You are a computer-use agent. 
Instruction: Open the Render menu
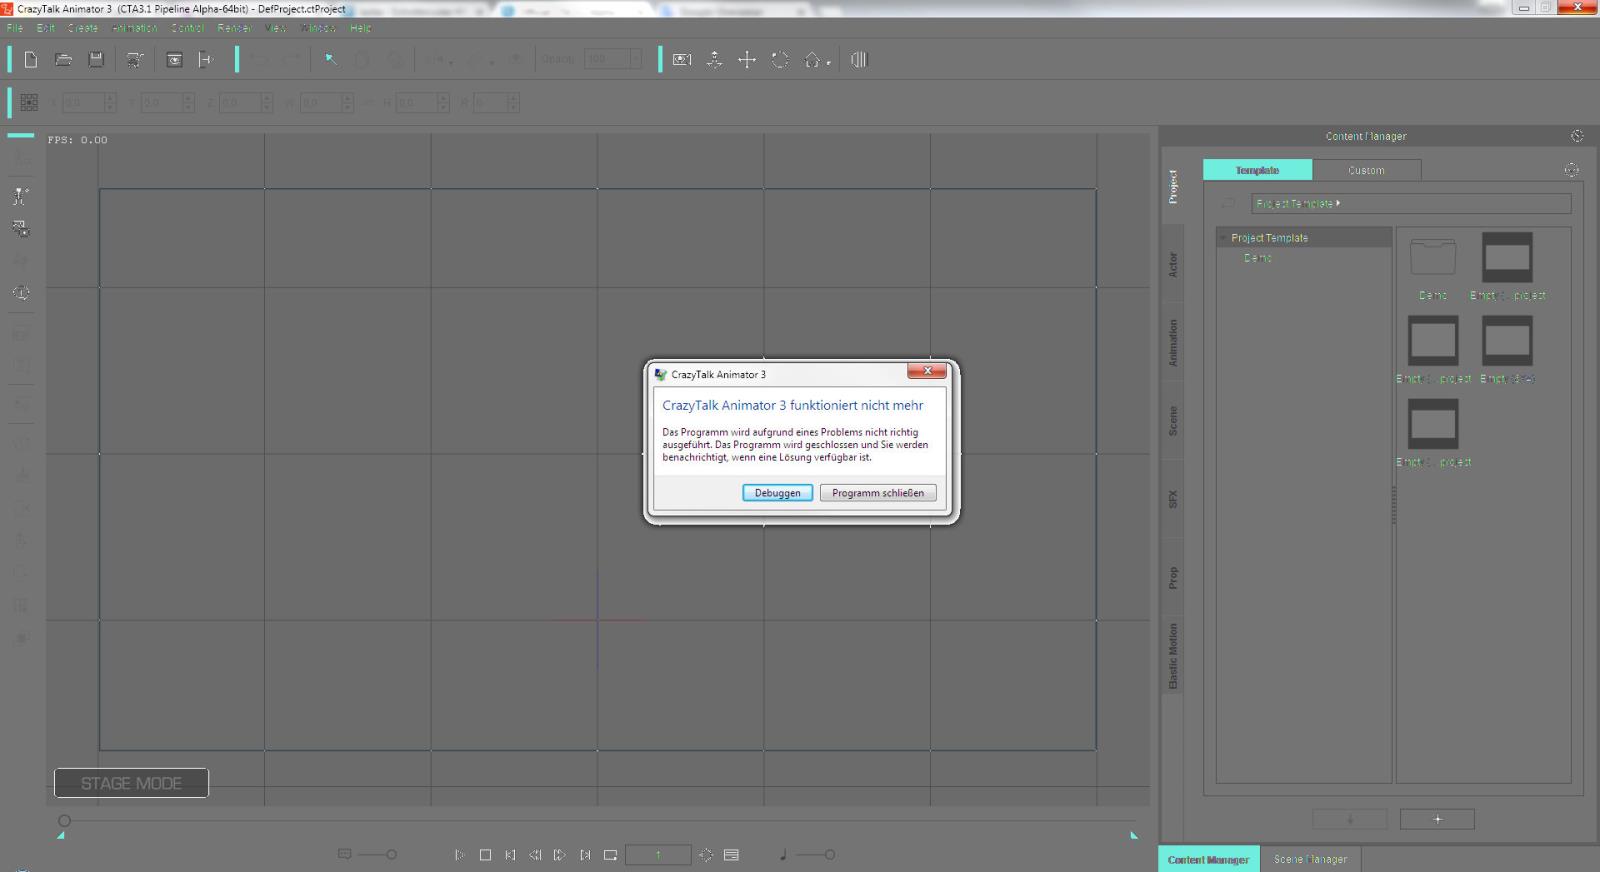(x=235, y=28)
